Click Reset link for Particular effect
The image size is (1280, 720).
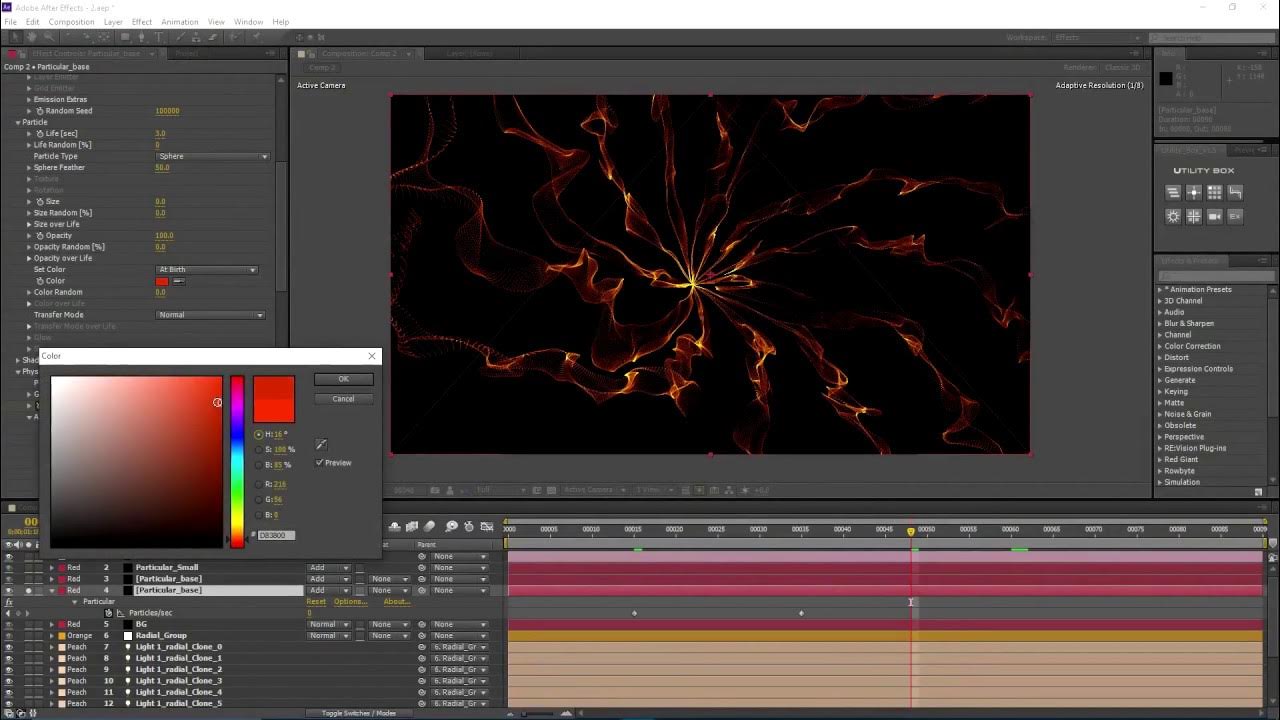tap(316, 602)
